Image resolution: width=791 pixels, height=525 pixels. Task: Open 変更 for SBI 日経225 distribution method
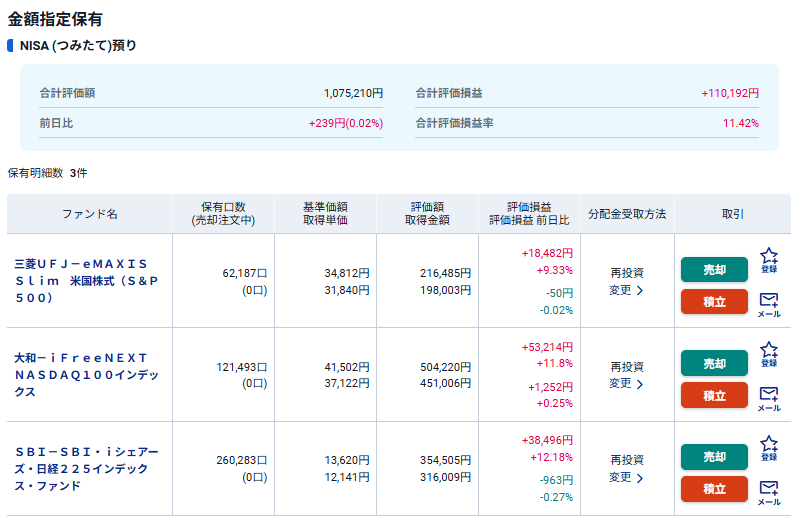(626, 477)
